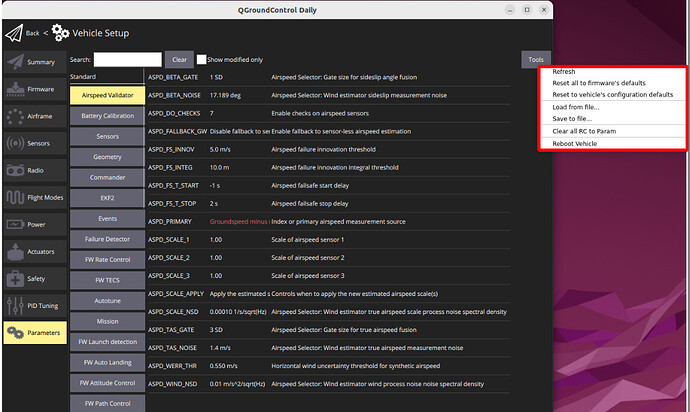The image size is (690, 412).
Task: Toggle Show modified only checkbox
Action: click(201, 59)
